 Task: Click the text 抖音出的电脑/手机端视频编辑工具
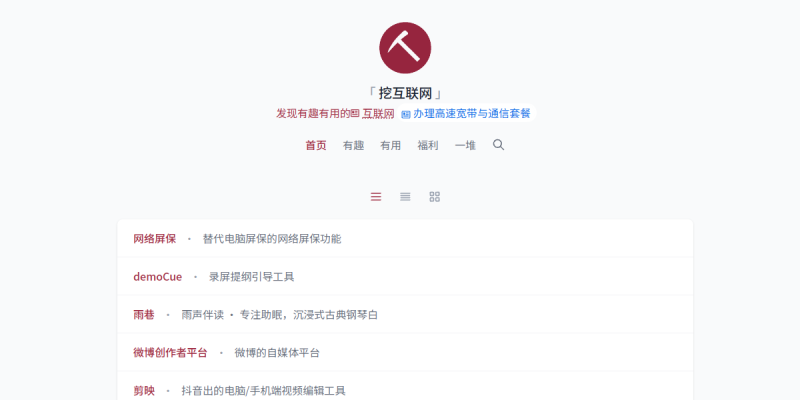point(263,391)
